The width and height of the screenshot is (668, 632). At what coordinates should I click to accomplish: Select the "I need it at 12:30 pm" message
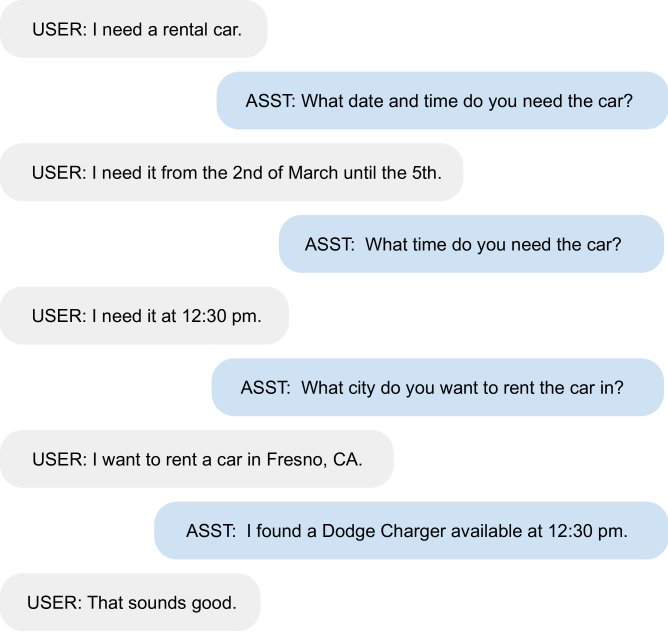pyautogui.click(x=144, y=315)
